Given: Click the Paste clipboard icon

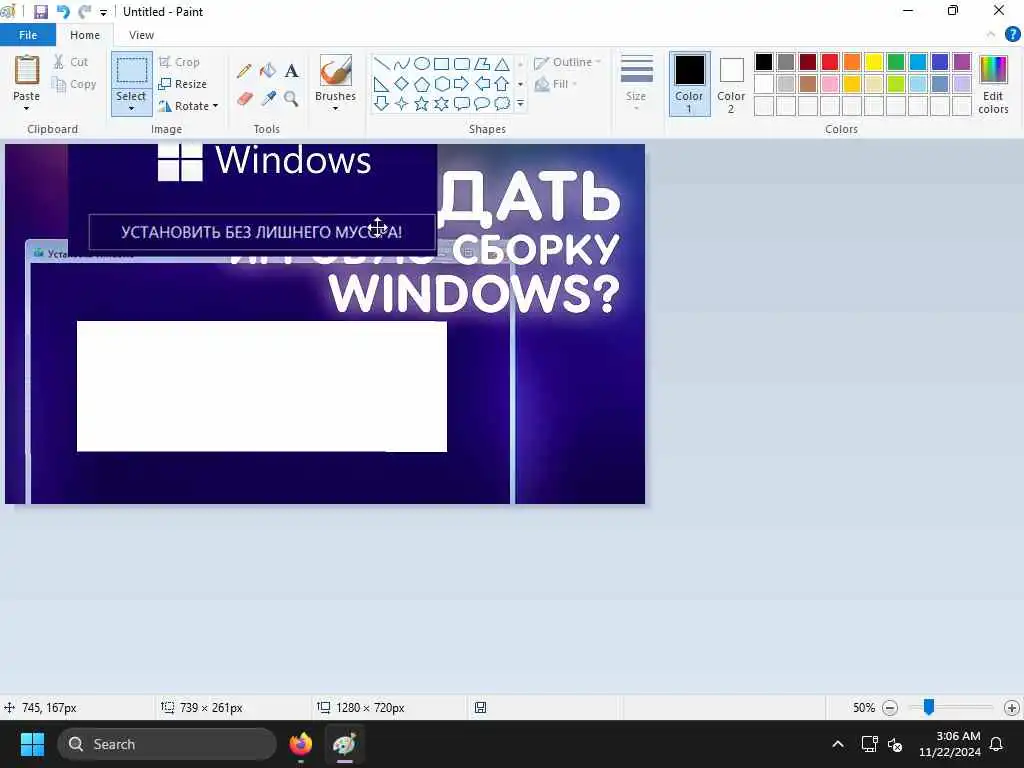Looking at the screenshot, I should [27, 70].
